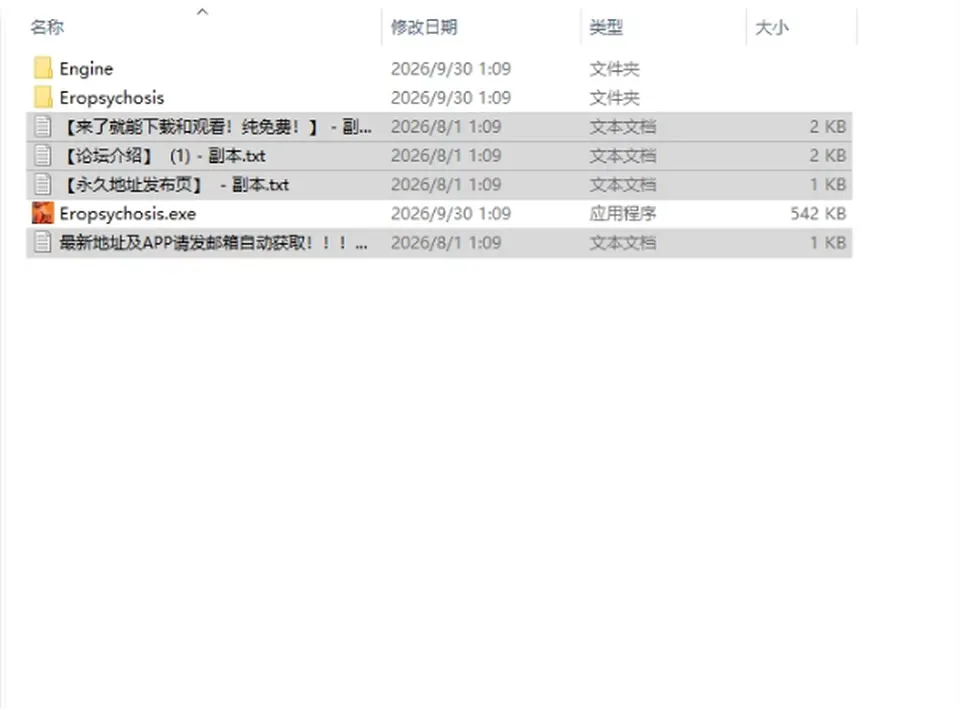Sort files by 修改日期 column header
Screen dimensions: 960x710
(424, 27)
